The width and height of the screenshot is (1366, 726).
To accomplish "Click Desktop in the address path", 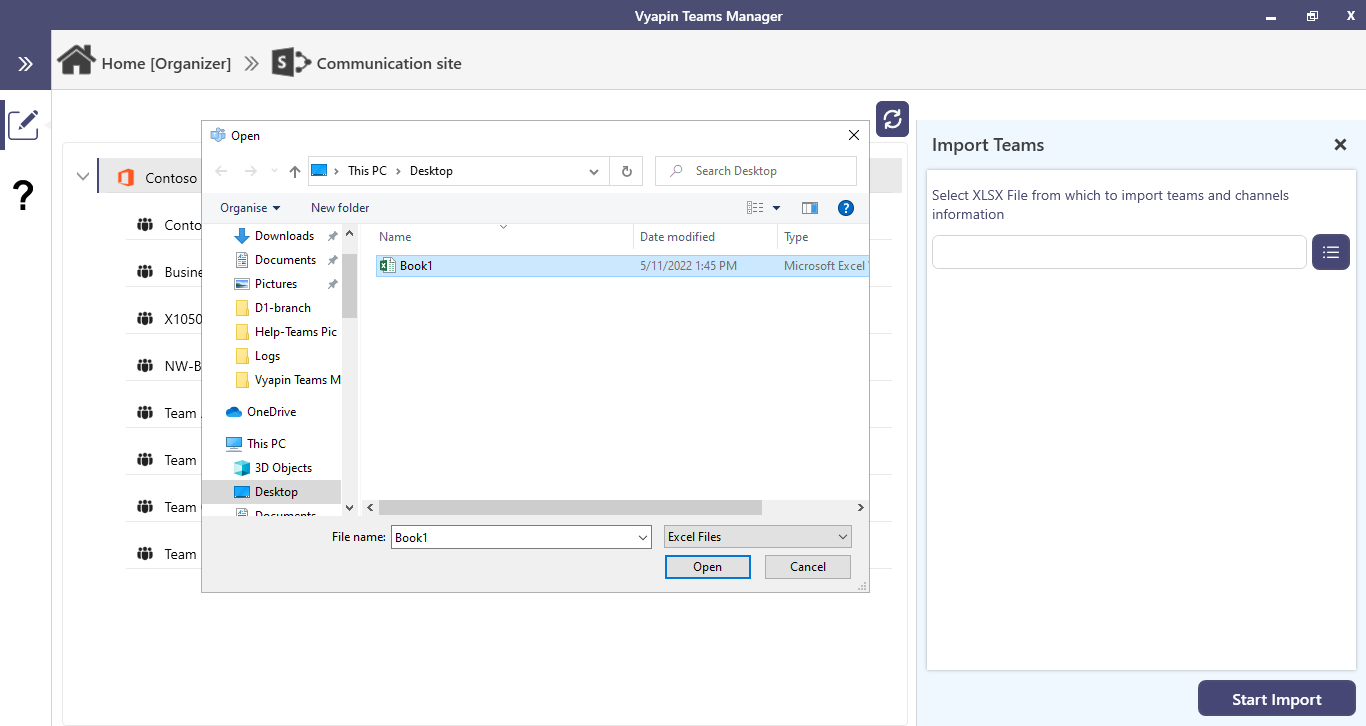I will click(431, 171).
